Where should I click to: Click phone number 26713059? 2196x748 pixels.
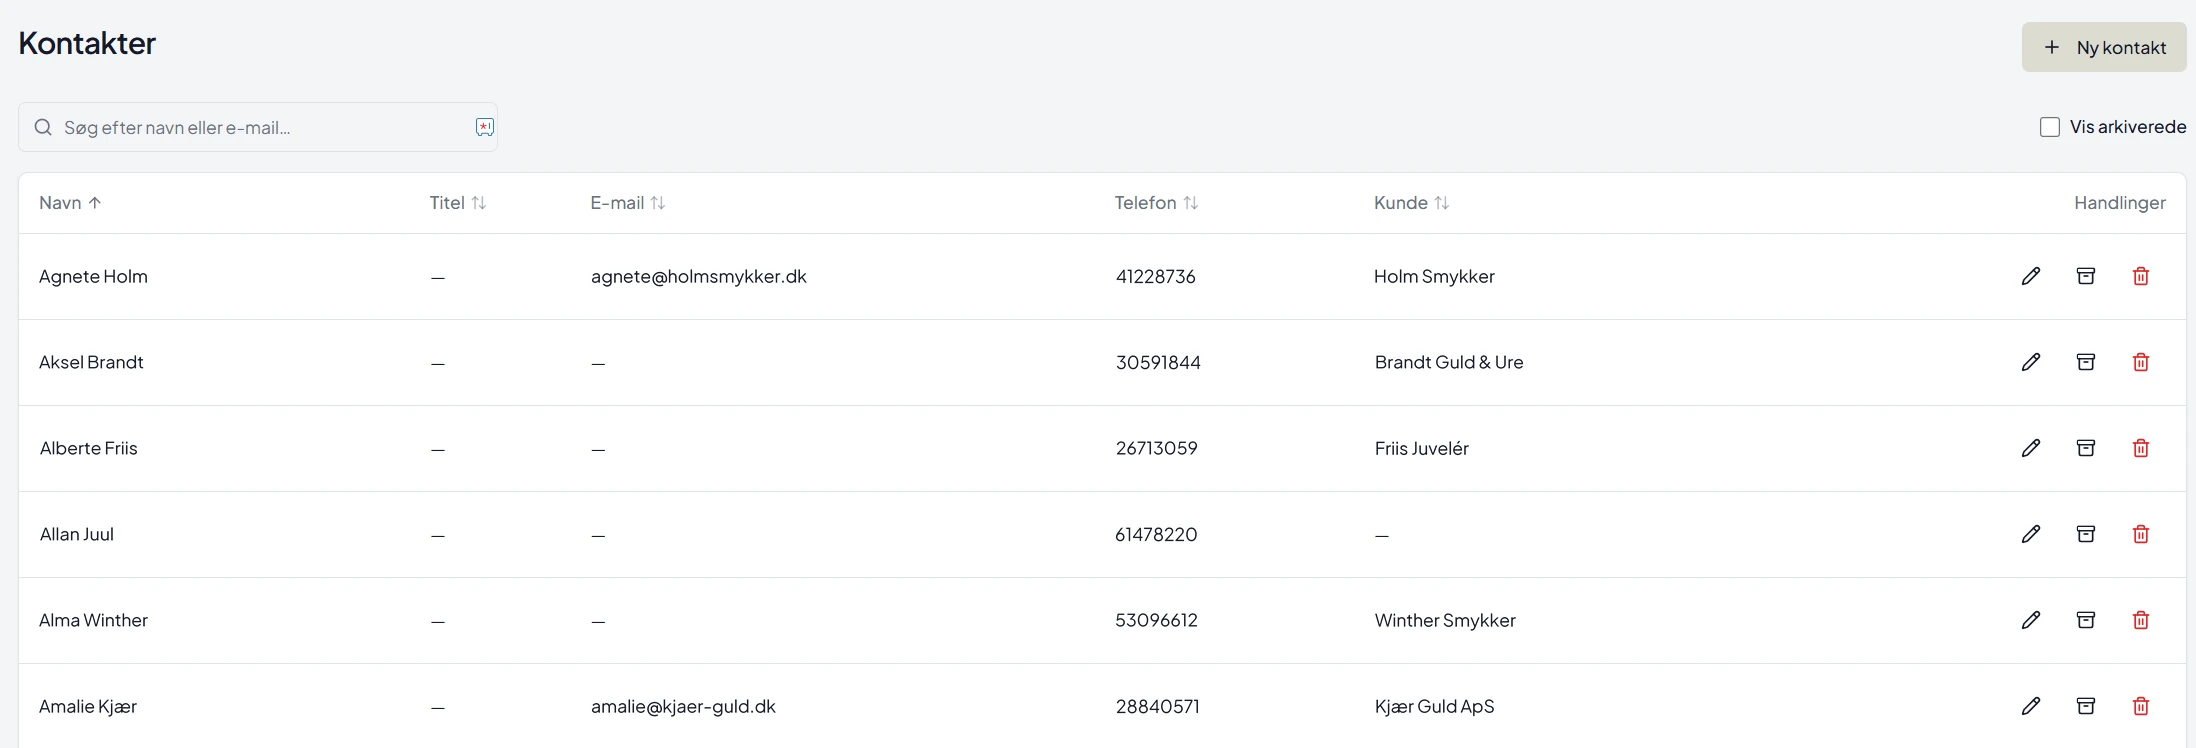[1157, 448]
